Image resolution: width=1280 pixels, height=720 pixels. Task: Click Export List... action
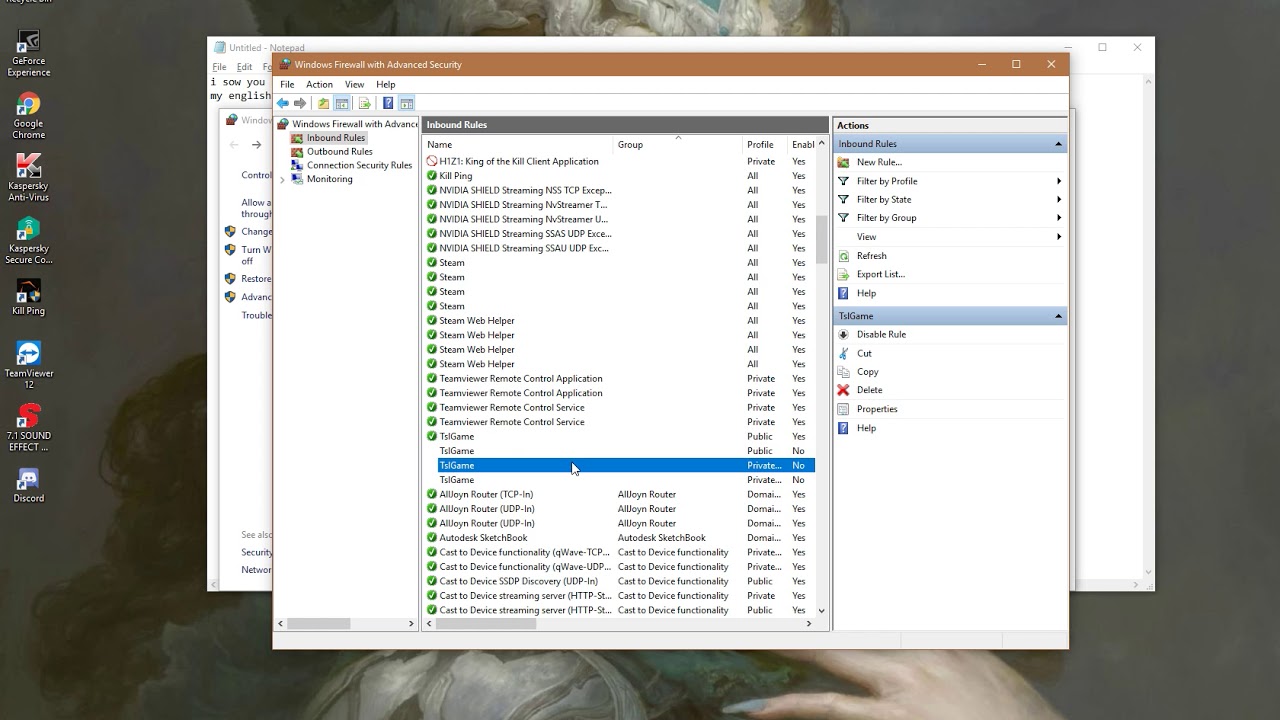point(880,274)
